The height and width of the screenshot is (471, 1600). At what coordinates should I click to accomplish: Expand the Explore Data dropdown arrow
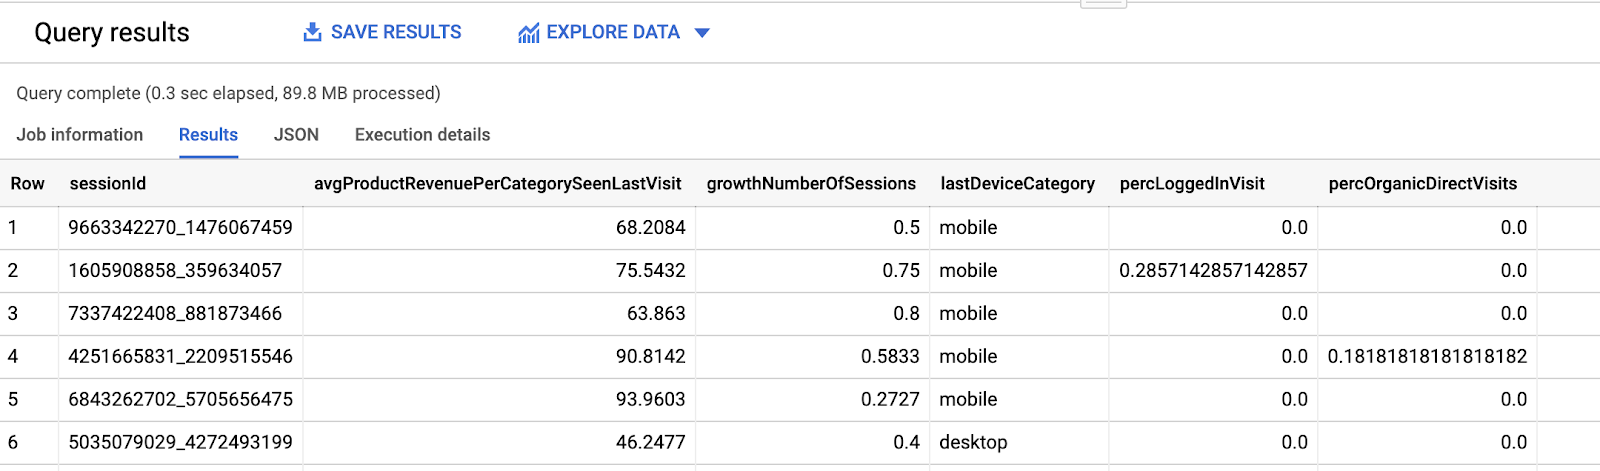(x=702, y=33)
